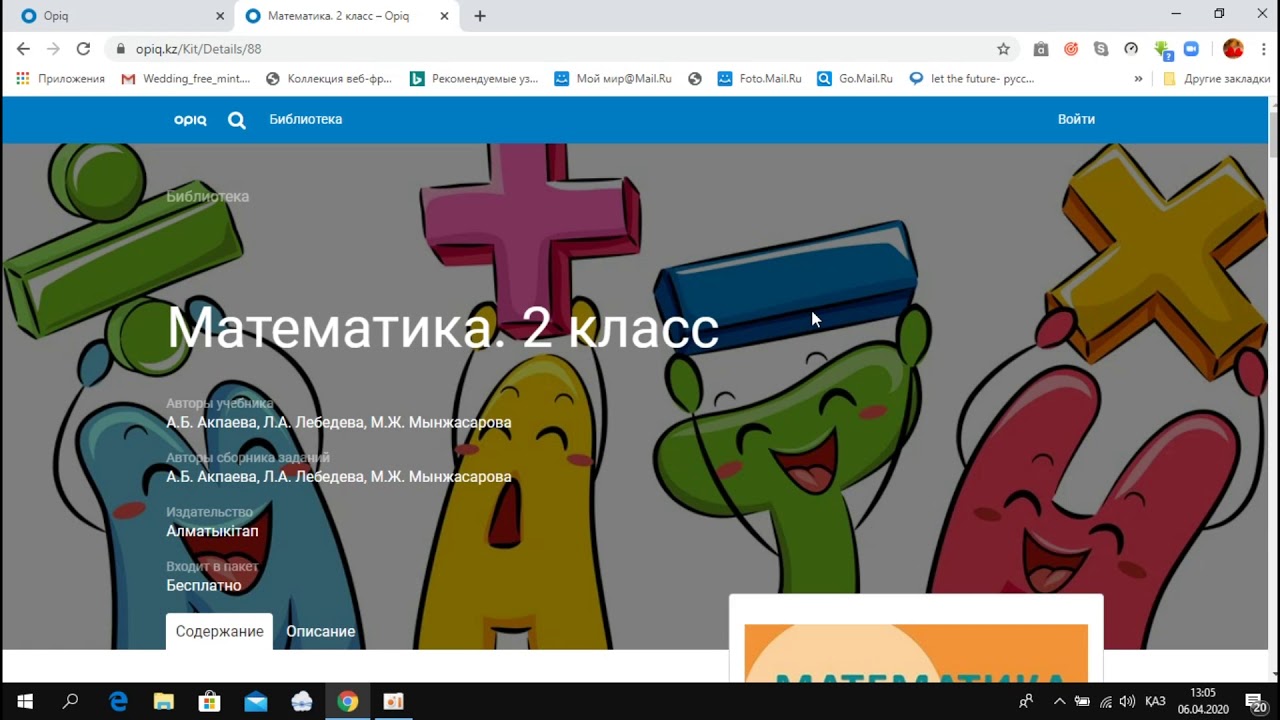
Task: Open the Другие закладки folder
Action: 1216,78
